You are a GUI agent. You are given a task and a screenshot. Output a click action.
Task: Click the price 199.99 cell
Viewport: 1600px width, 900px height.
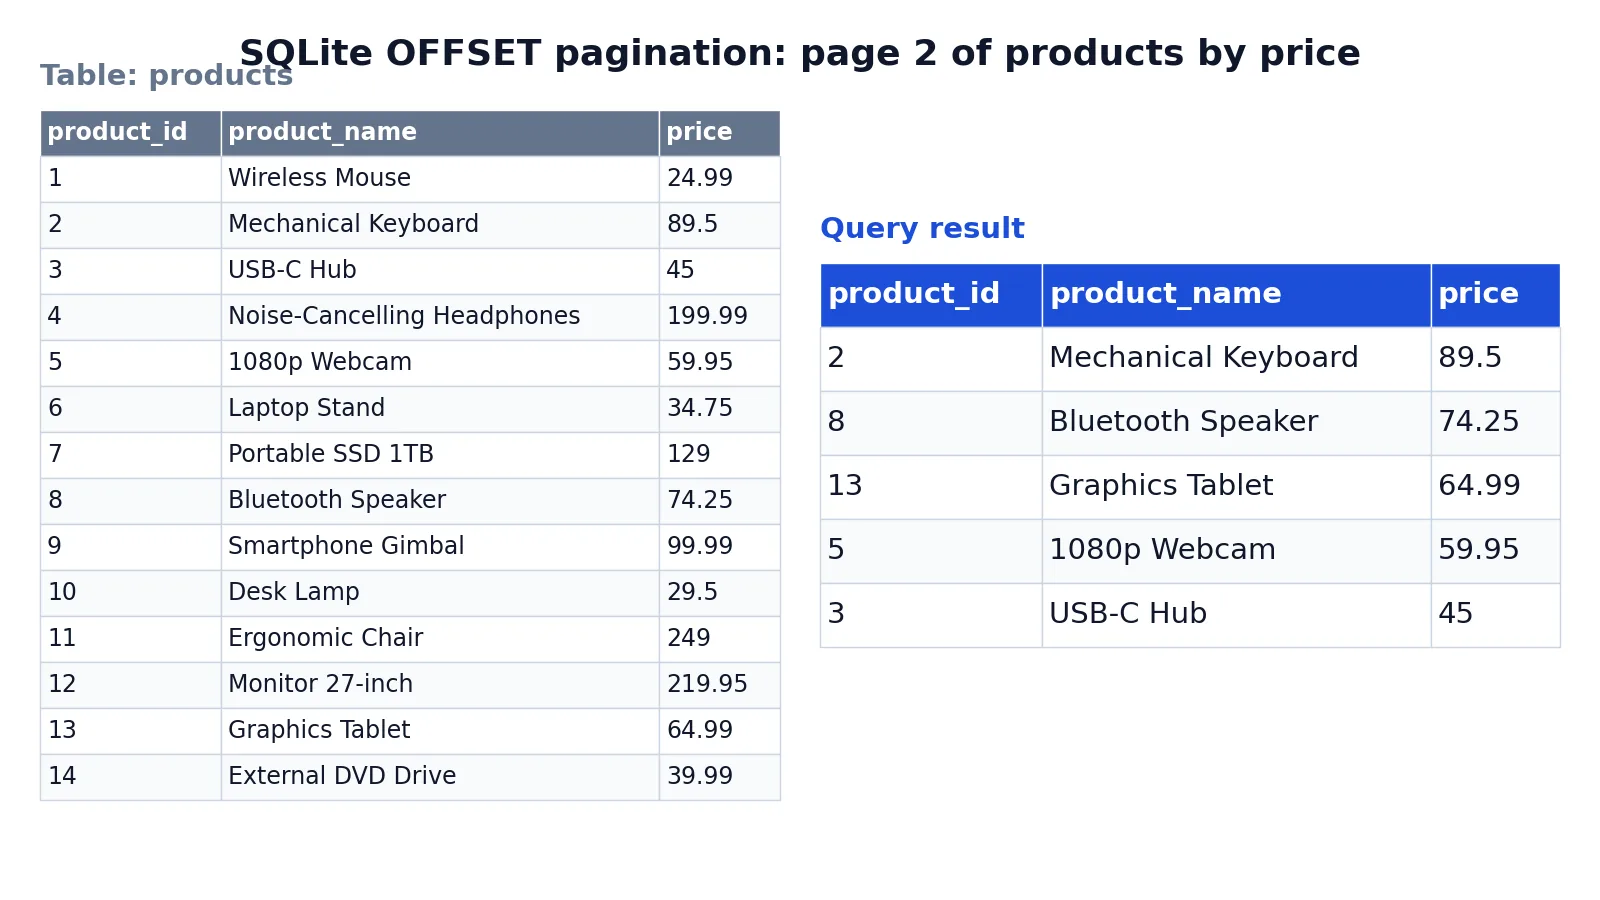pos(720,317)
